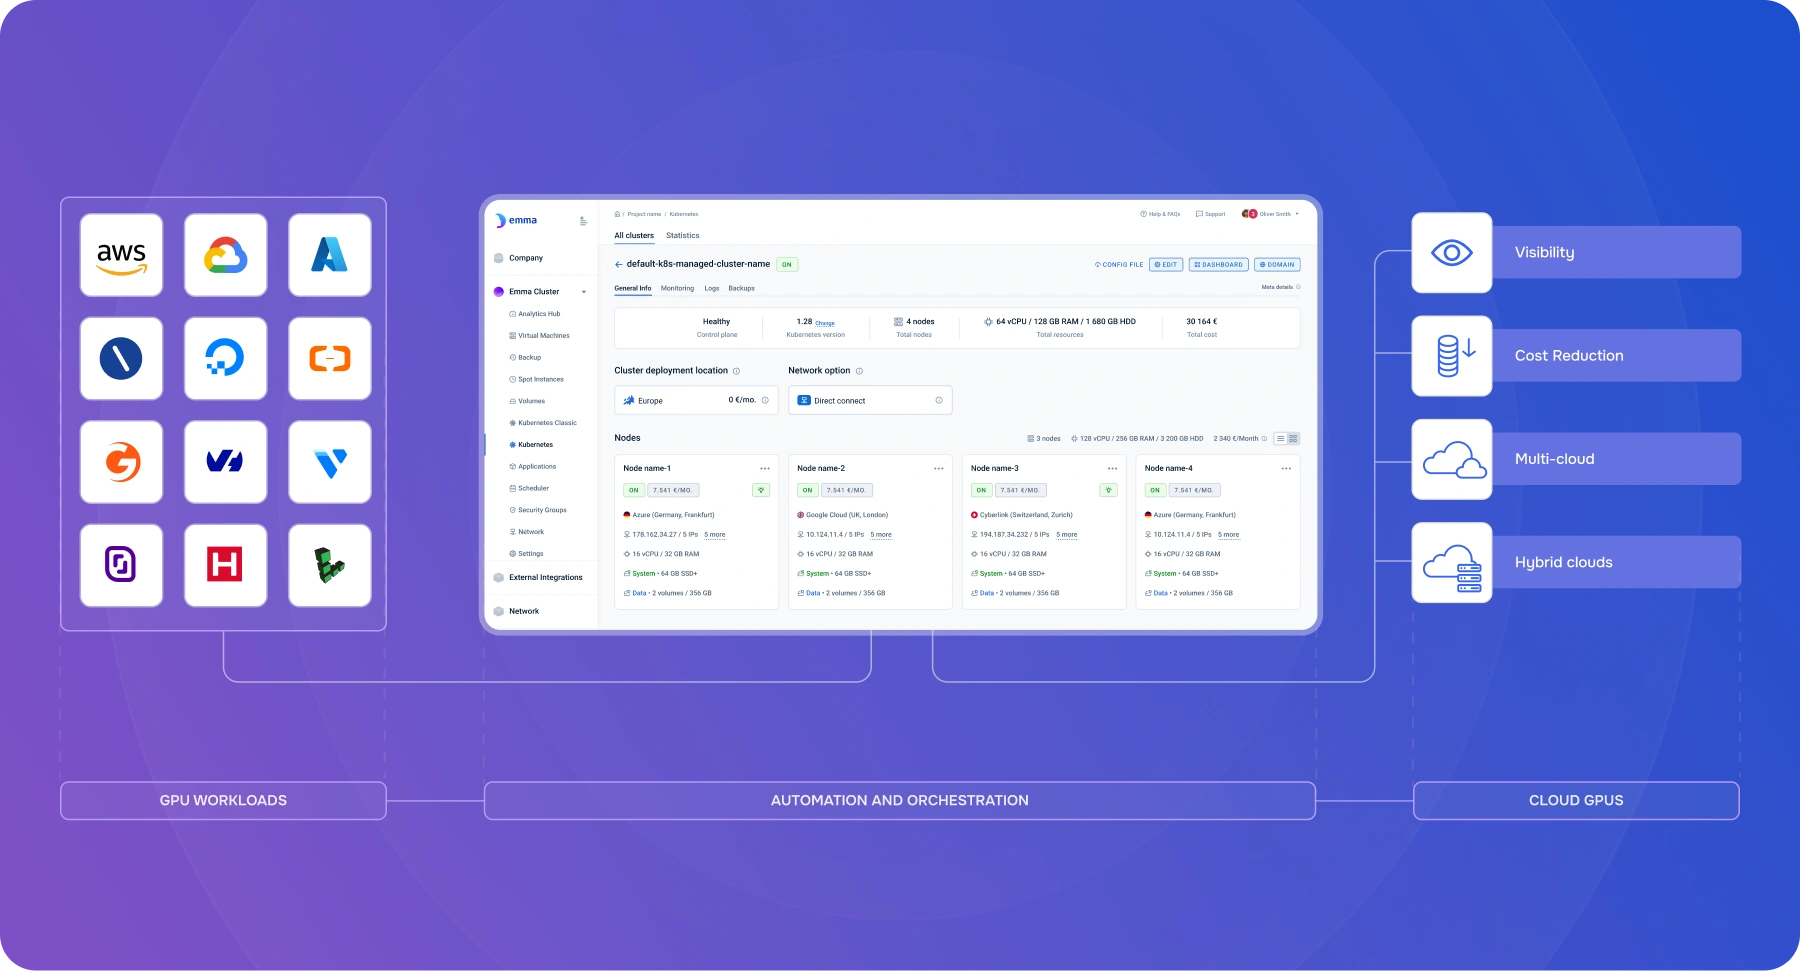Click the GPU WORKLOADS box

pos(224,801)
